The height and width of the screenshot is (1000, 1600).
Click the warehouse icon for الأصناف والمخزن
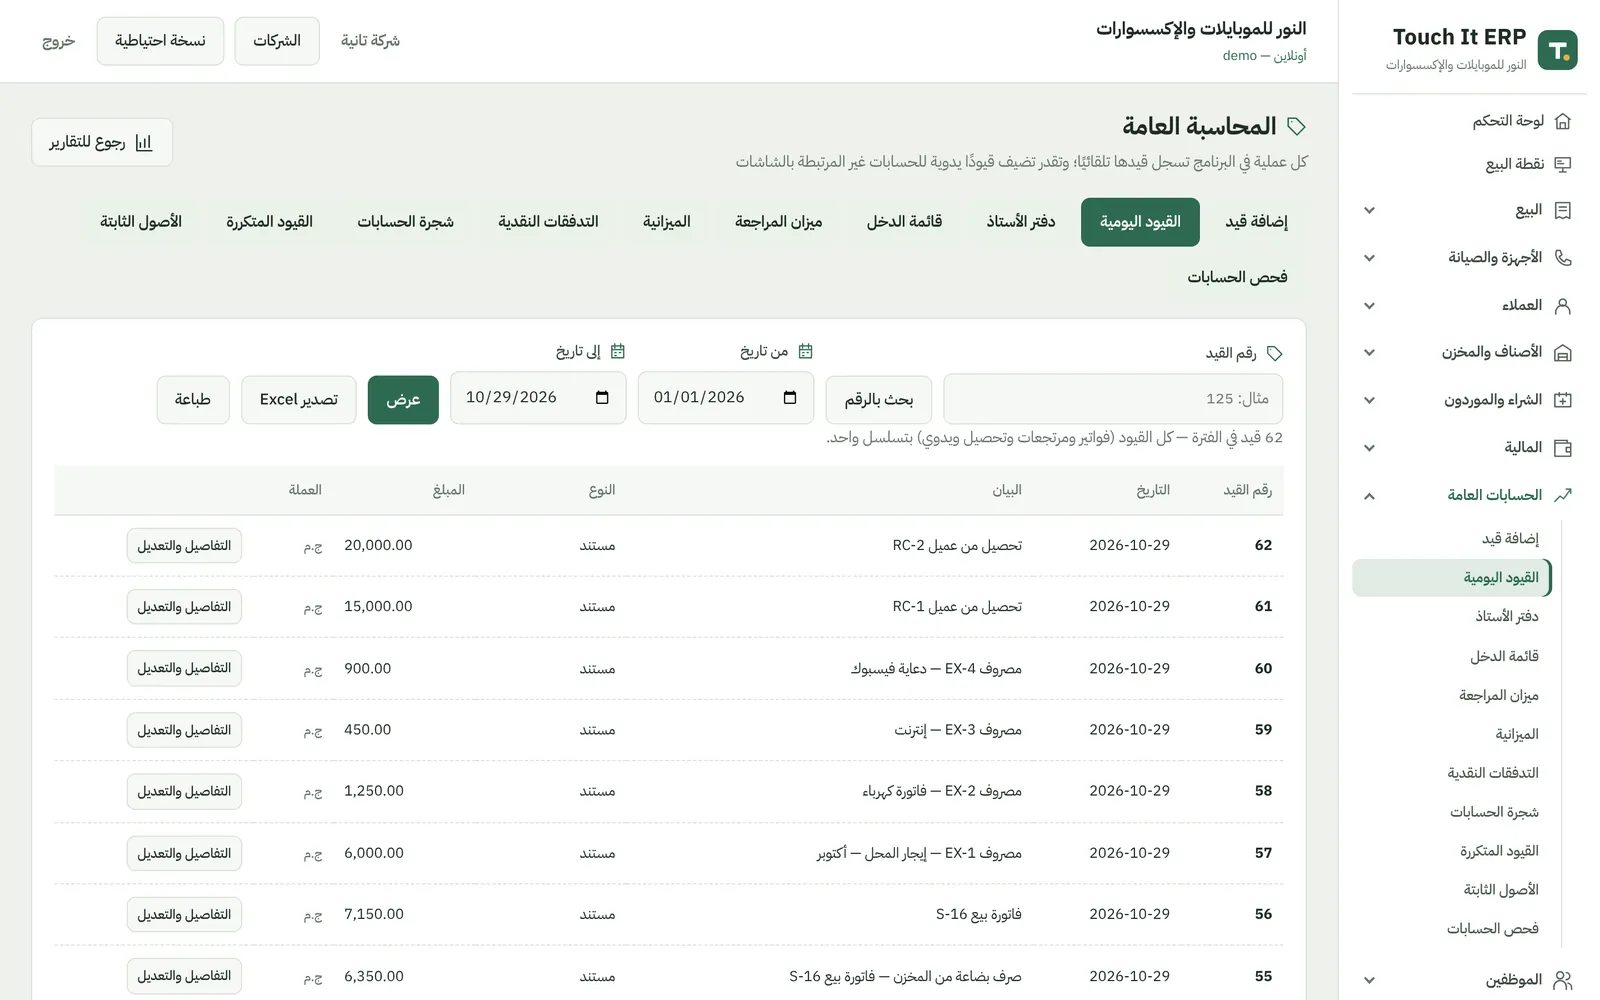point(1563,352)
